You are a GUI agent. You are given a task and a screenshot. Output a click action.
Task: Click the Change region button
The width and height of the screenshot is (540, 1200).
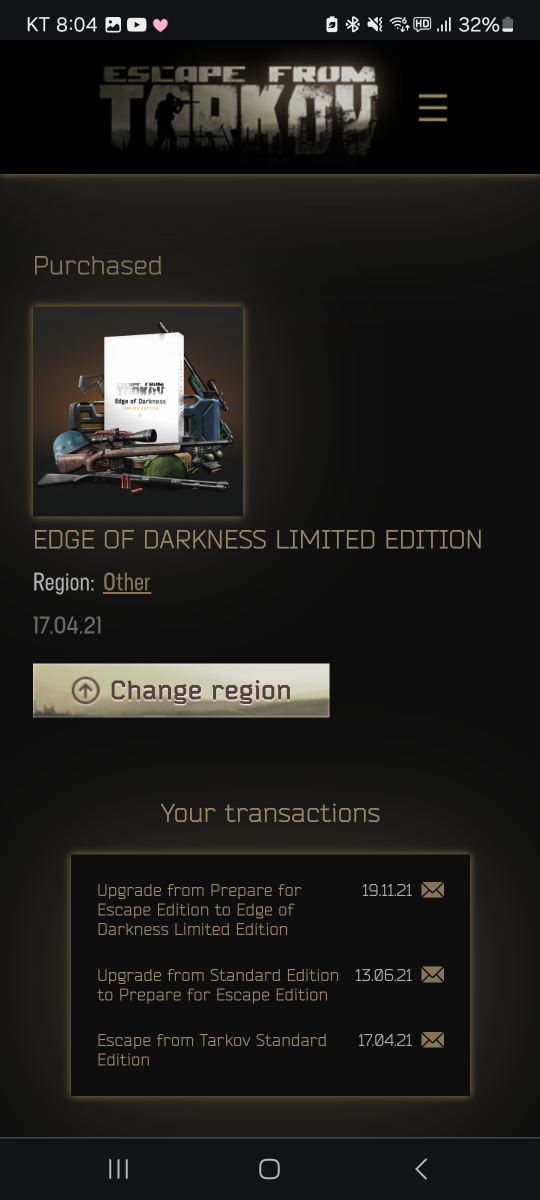pyautogui.click(x=181, y=690)
